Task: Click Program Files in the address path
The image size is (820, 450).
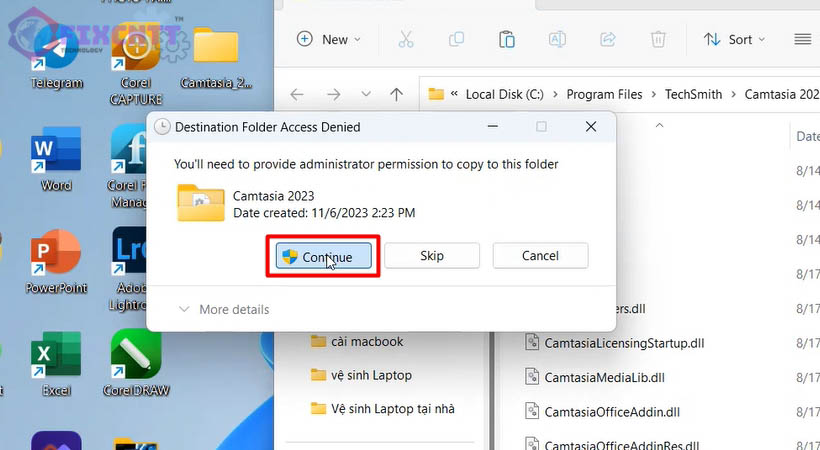Action: tap(604, 94)
